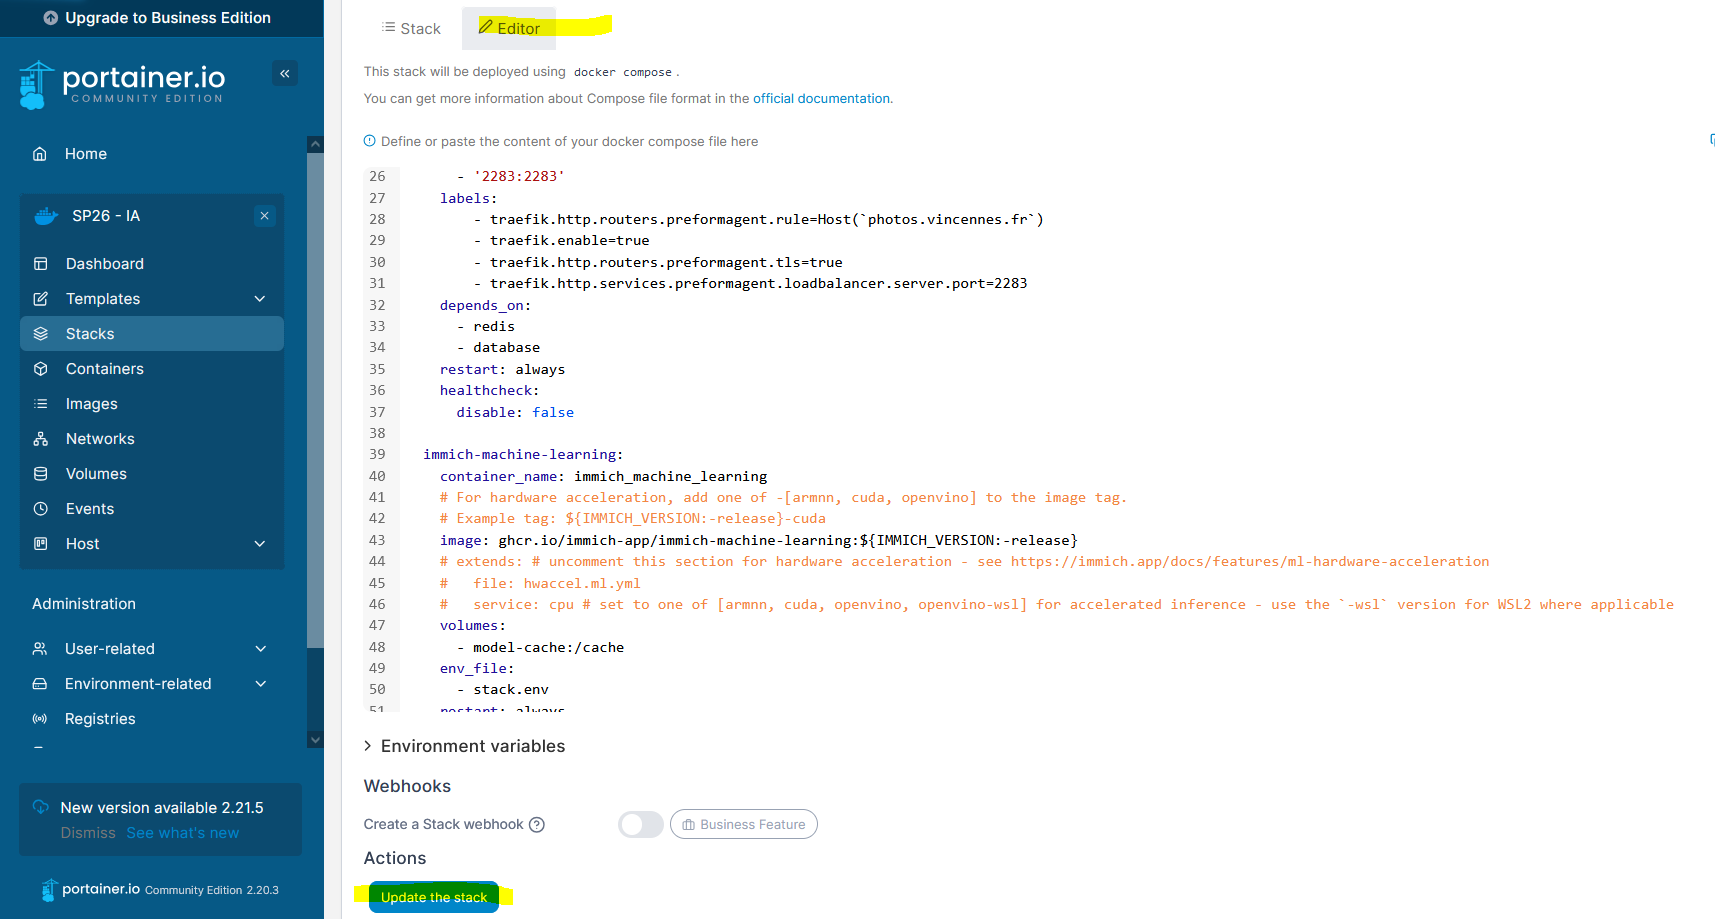
Task: Click the '- stack.env' line
Action: [502, 690]
